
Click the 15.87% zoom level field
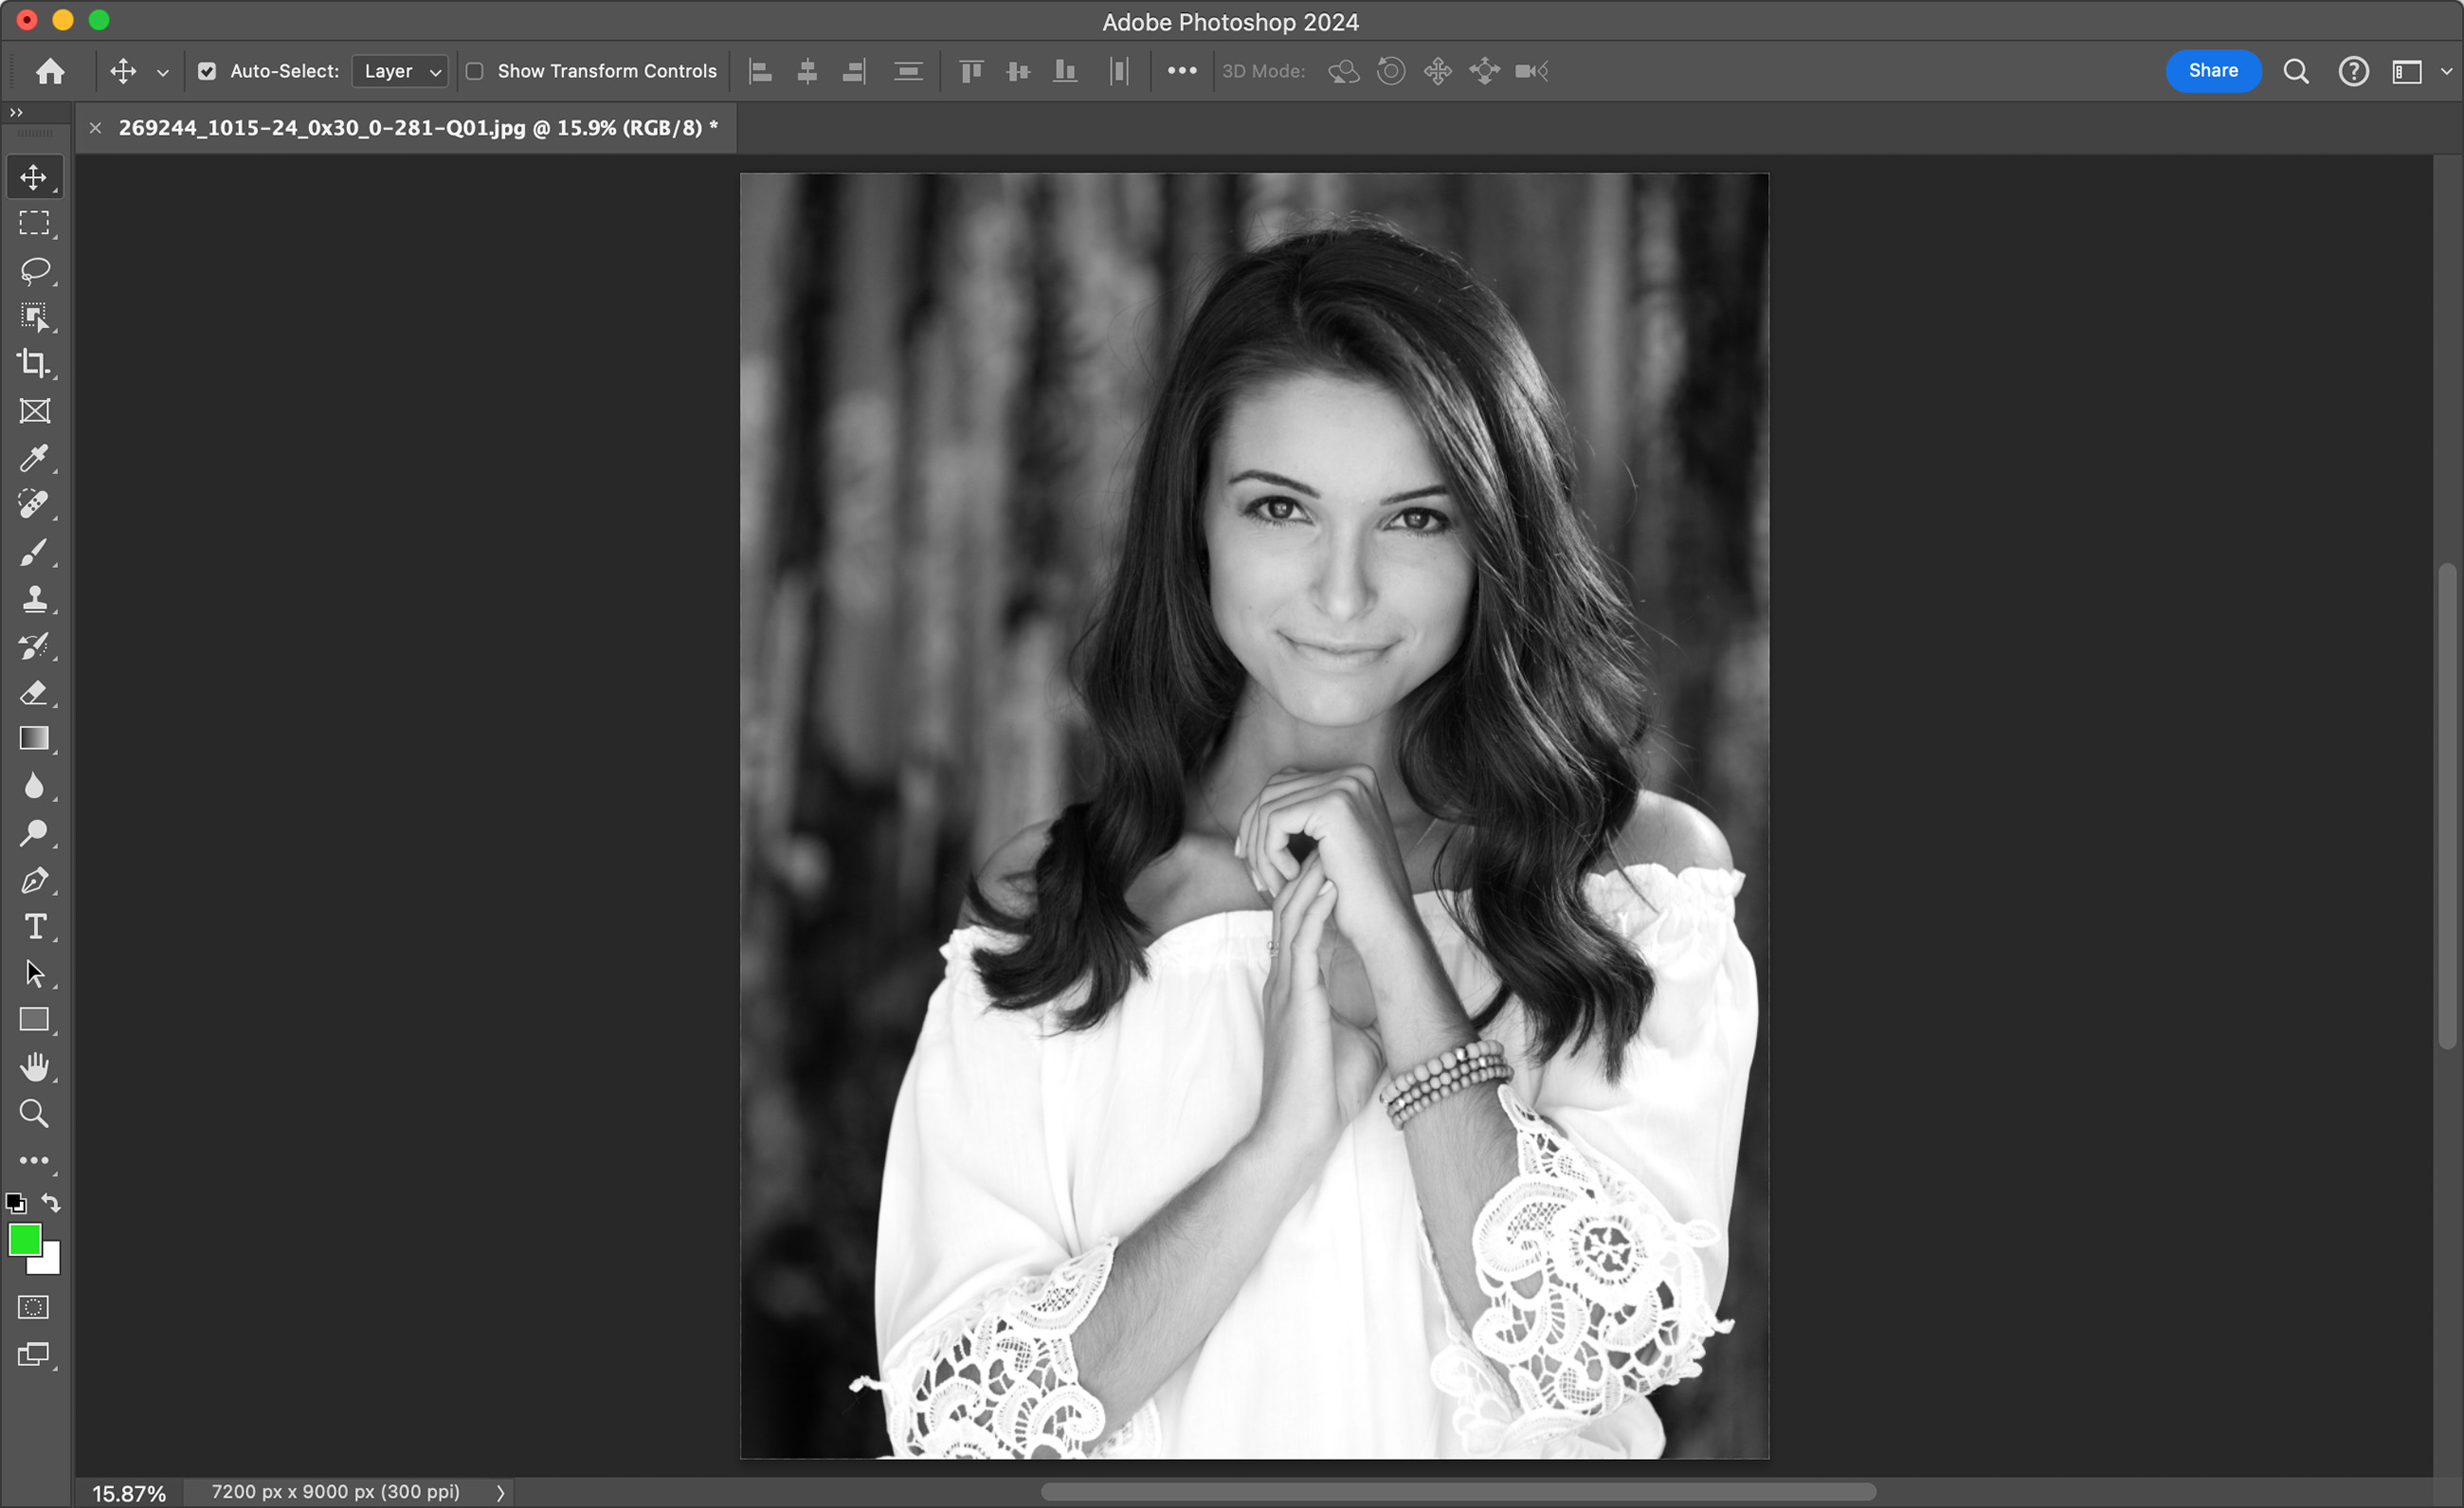(129, 1493)
